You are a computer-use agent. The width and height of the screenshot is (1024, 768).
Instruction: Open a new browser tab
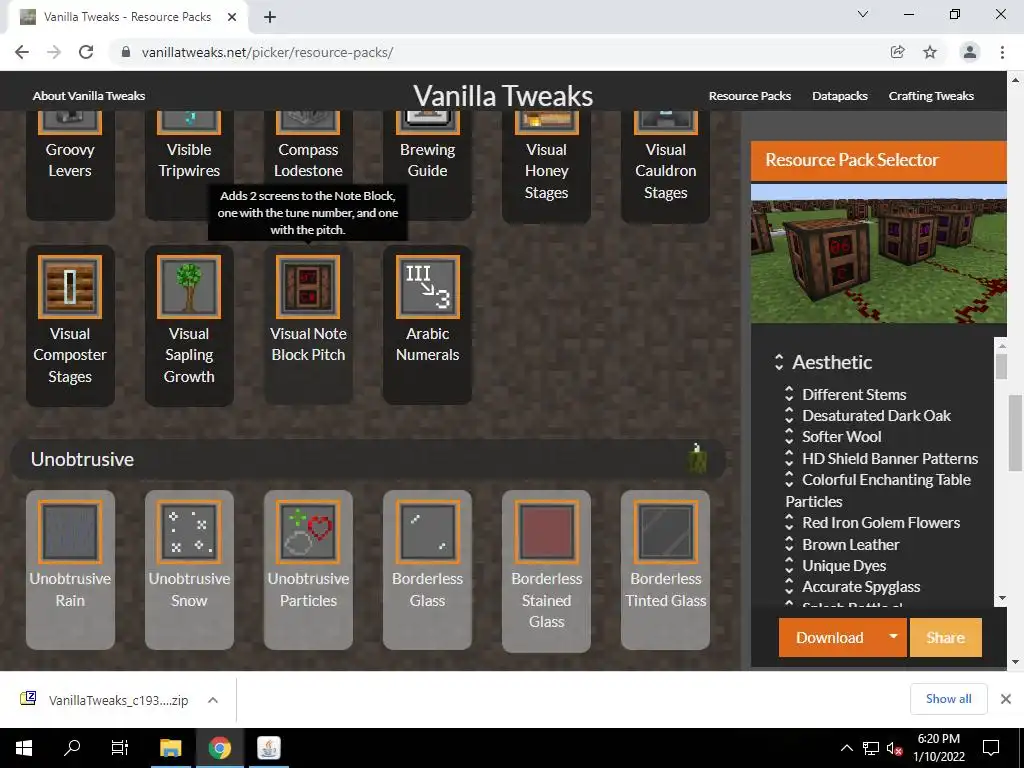click(270, 17)
